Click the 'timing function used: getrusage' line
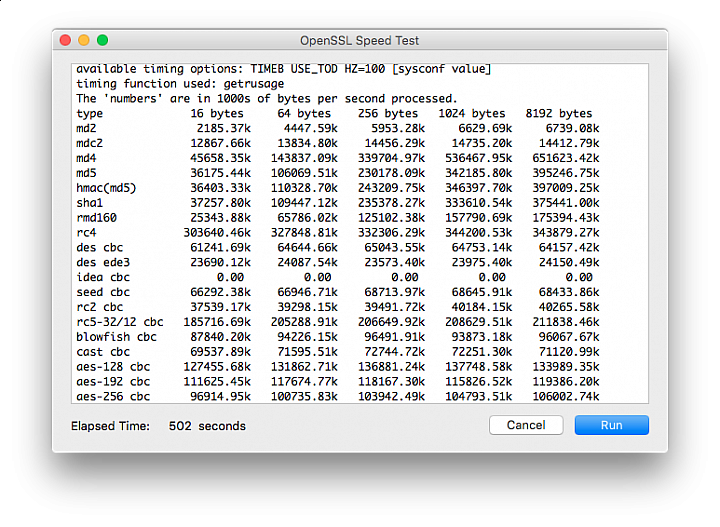720x527 pixels. click(x=180, y=84)
